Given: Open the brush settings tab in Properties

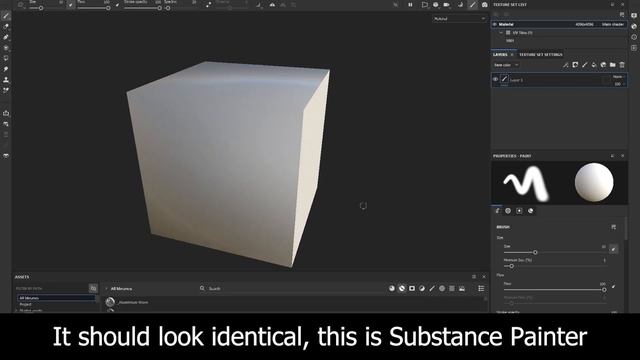Looking at the screenshot, I should click(497, 211).
